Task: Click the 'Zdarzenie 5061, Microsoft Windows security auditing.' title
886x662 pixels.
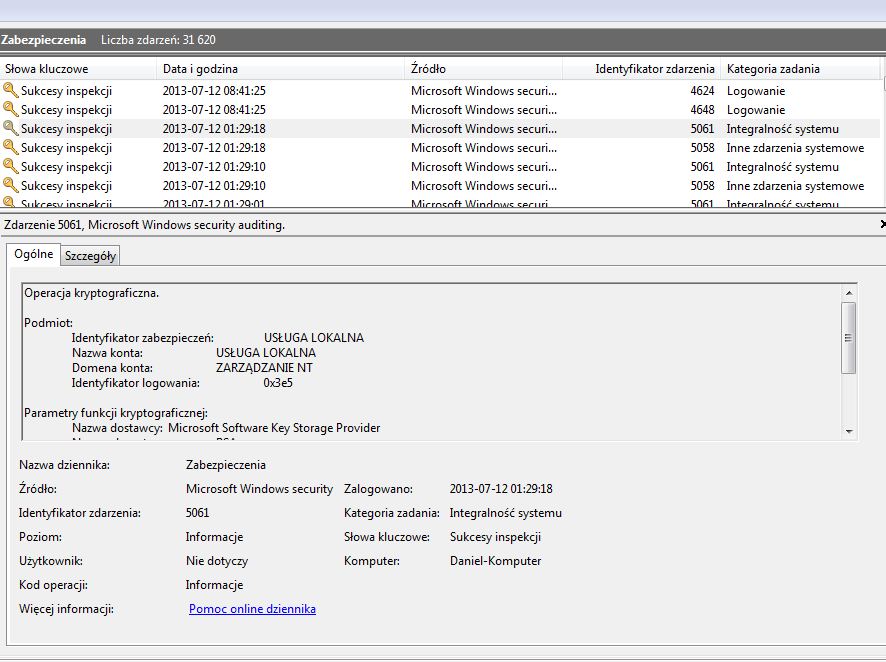Action: (x=144, y=225)
